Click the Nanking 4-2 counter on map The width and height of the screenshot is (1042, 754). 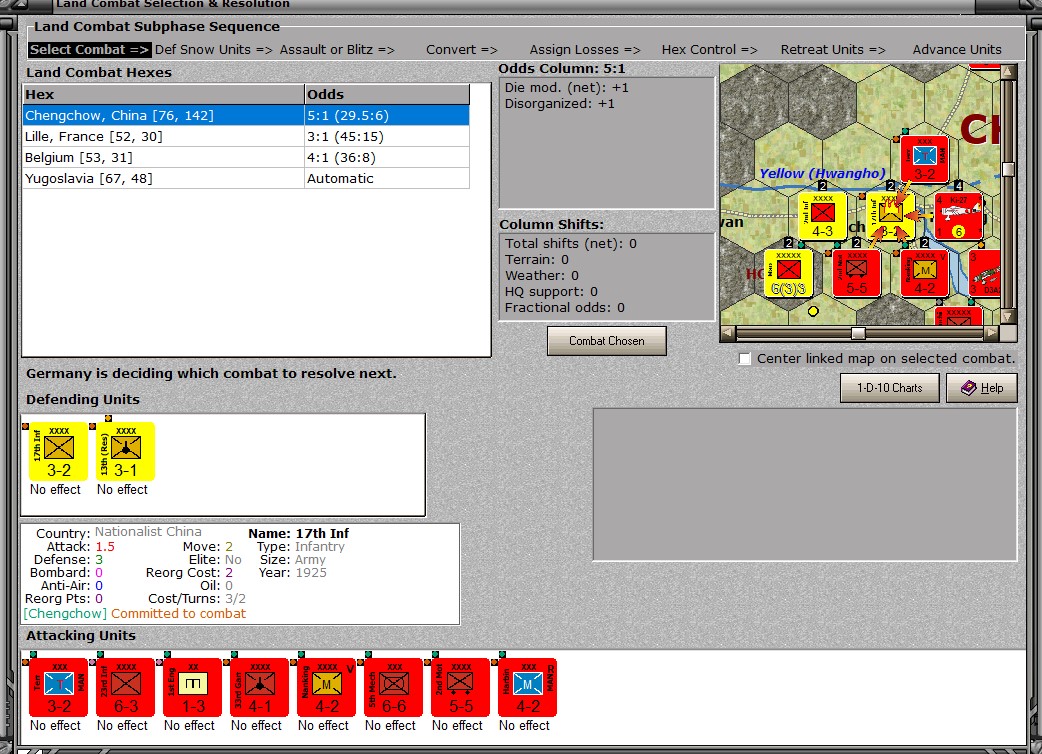[x=924, y=272]
